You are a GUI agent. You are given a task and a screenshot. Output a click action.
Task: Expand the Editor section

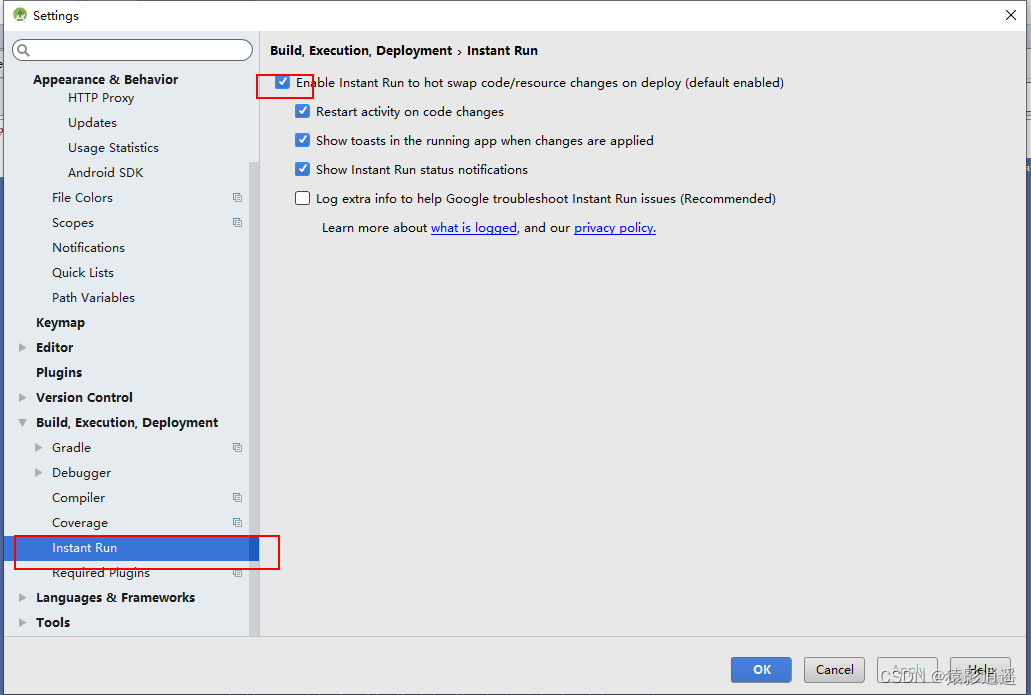tap(22, 347)
